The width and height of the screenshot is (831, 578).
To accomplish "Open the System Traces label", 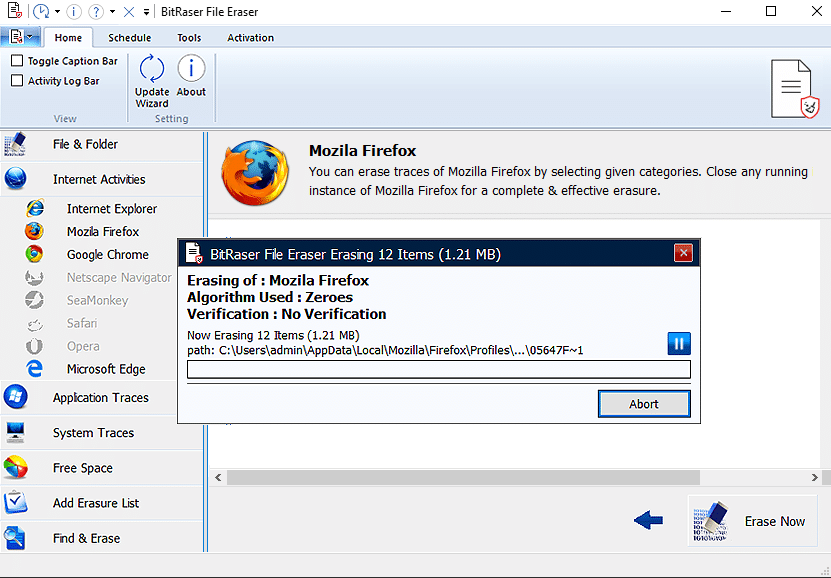I will [x=93, y=433].
